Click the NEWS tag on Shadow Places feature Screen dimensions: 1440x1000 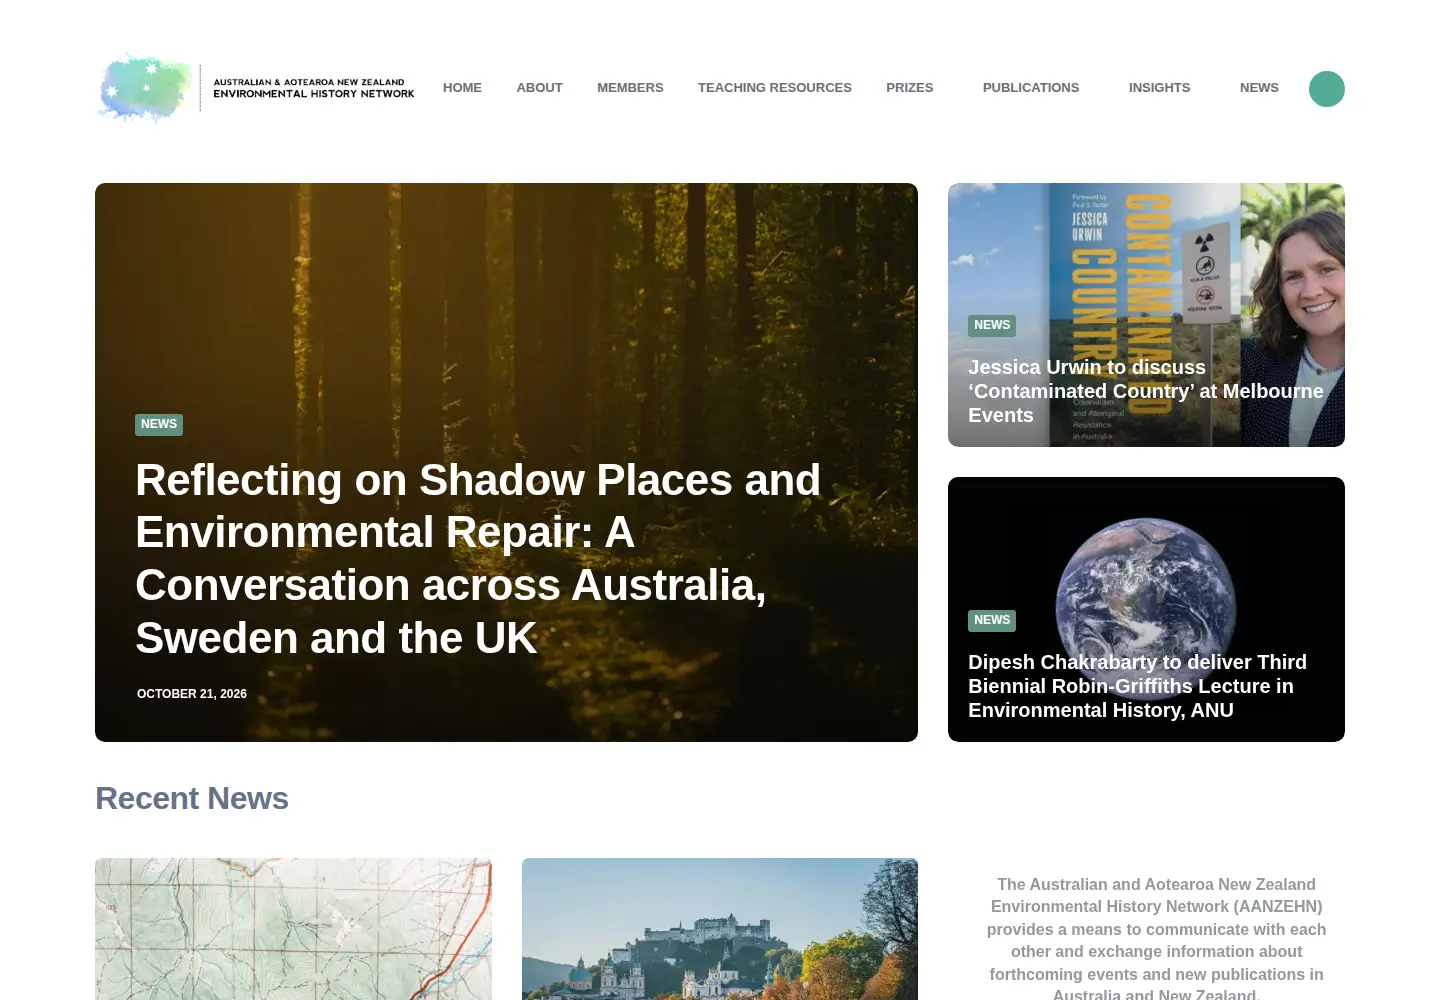pos(159,424)
